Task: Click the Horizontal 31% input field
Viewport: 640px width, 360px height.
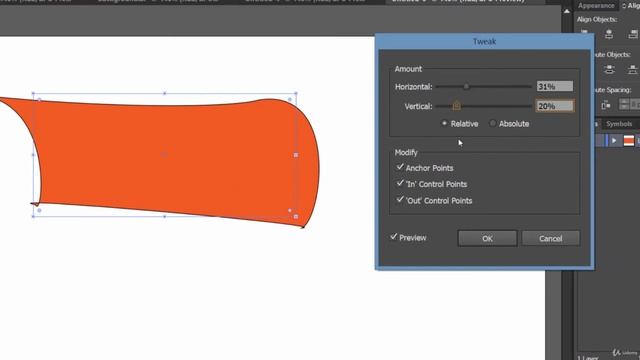Action: pos(555,87)
